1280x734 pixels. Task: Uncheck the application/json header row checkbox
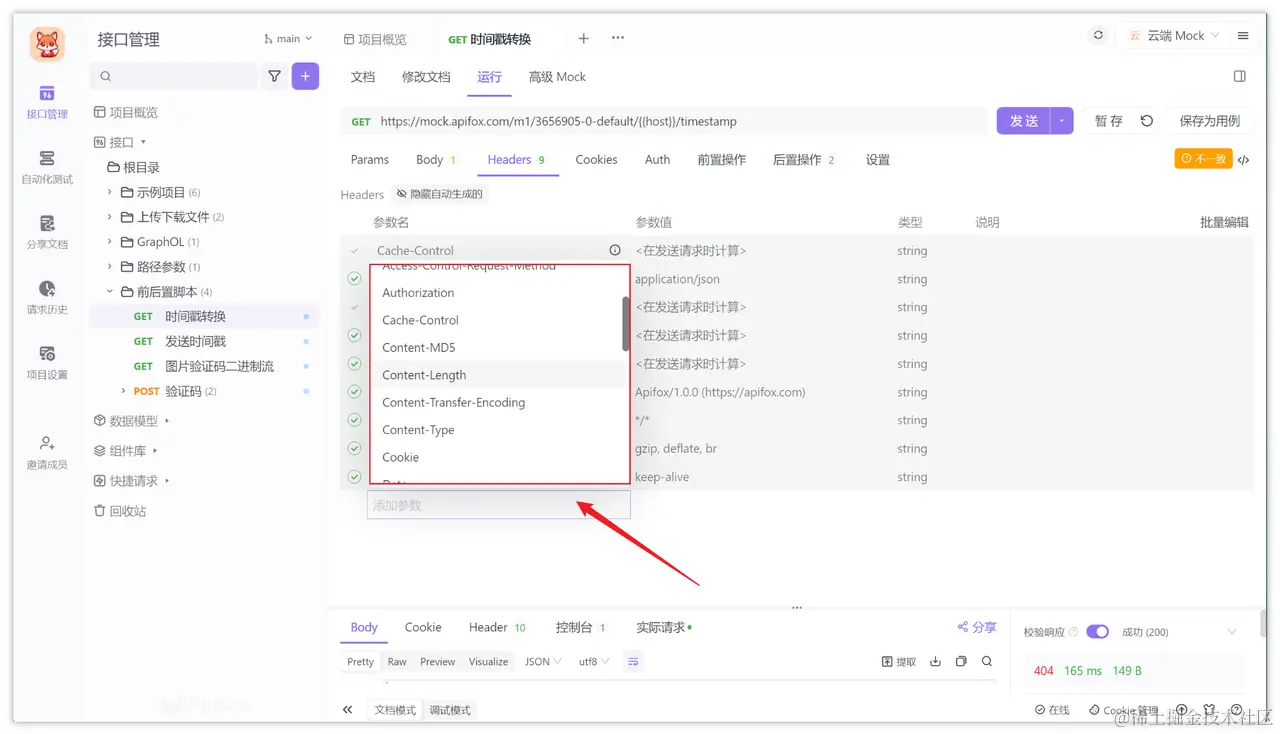354,279
